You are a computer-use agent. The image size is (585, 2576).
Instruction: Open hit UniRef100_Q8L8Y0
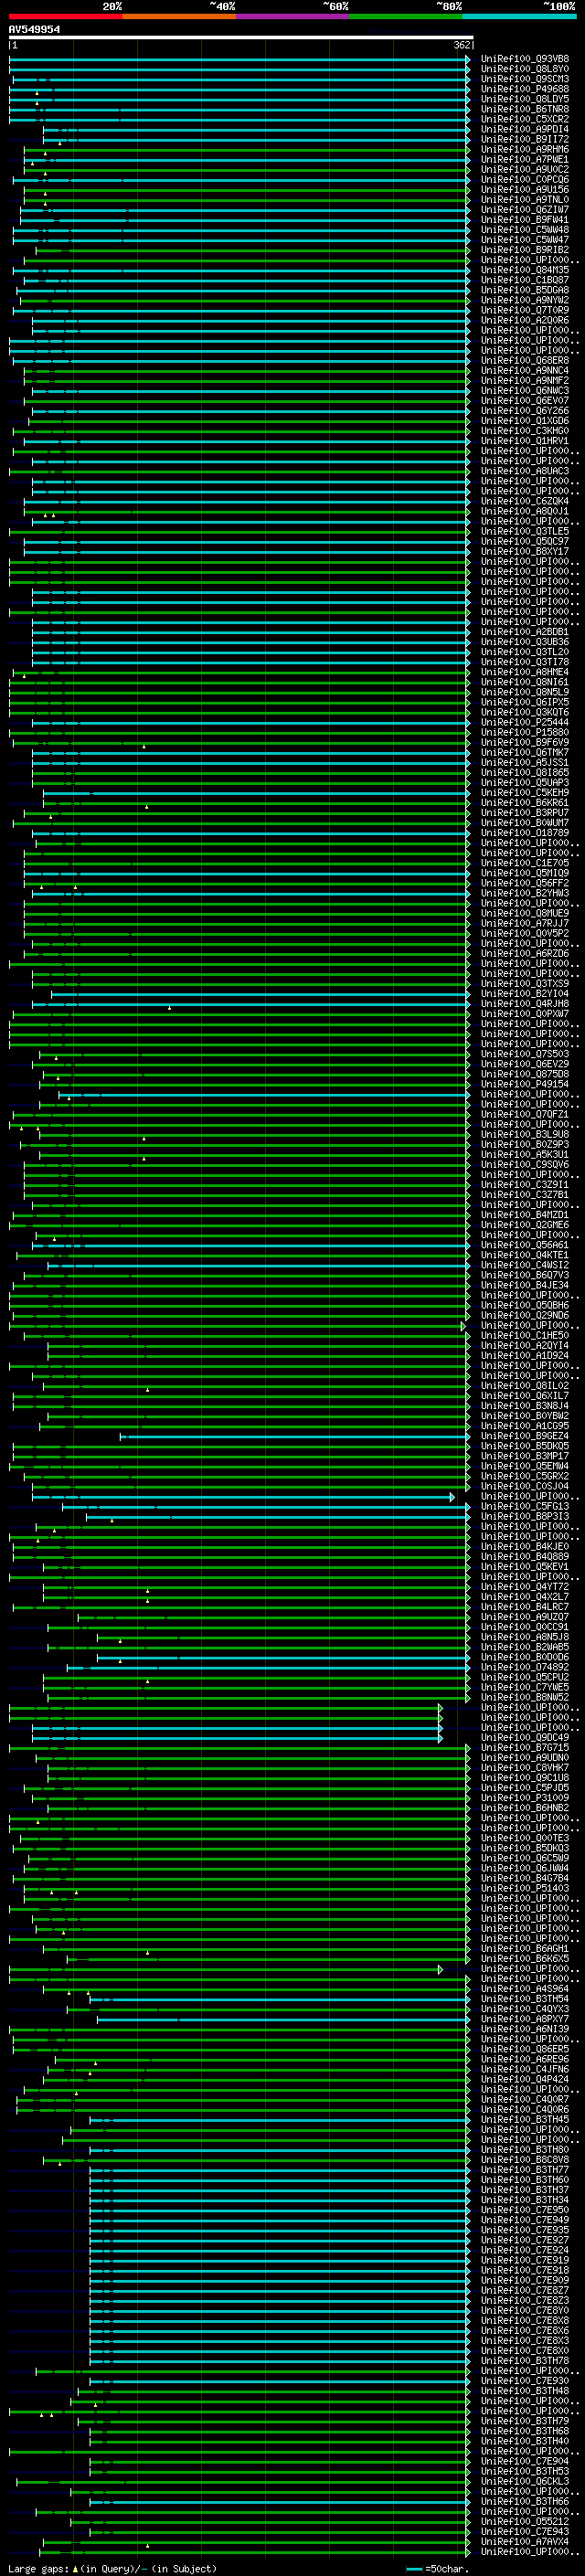[x=524, y=69]
